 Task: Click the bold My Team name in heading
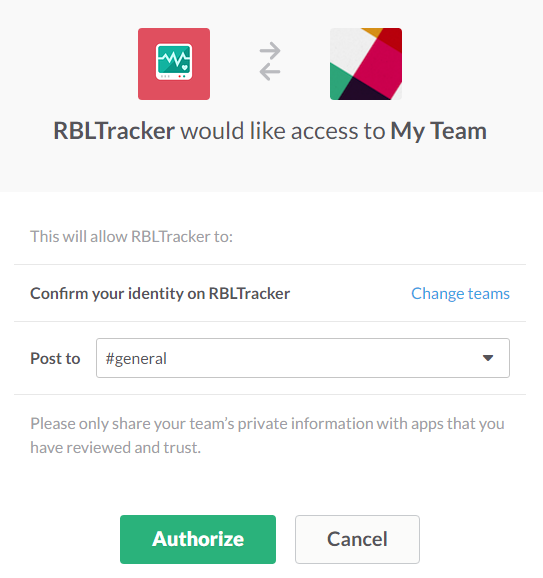coord(439,132)
